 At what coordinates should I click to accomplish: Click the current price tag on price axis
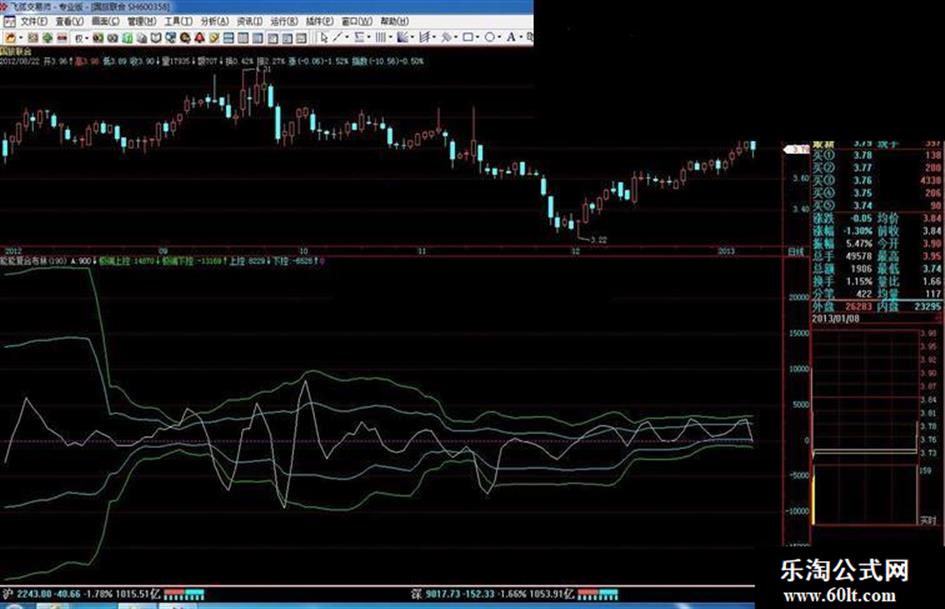tap(797, 149)
